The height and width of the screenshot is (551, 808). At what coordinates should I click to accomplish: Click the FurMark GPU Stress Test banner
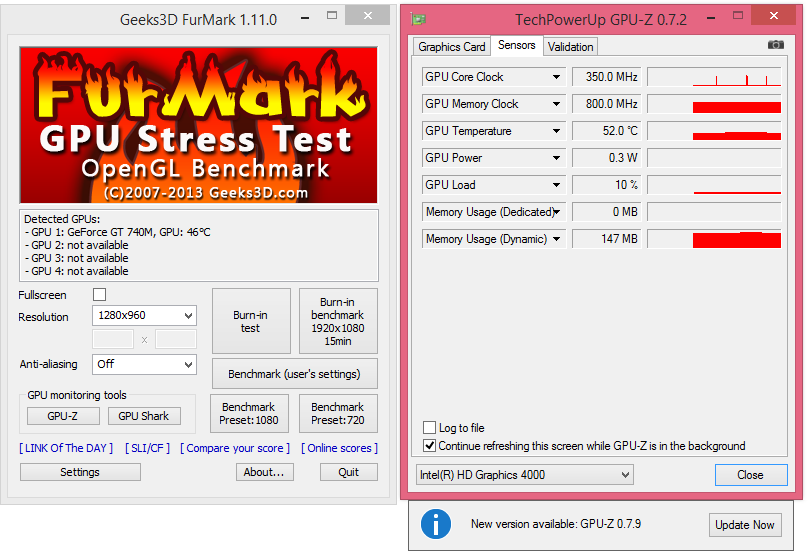point(198,125)
